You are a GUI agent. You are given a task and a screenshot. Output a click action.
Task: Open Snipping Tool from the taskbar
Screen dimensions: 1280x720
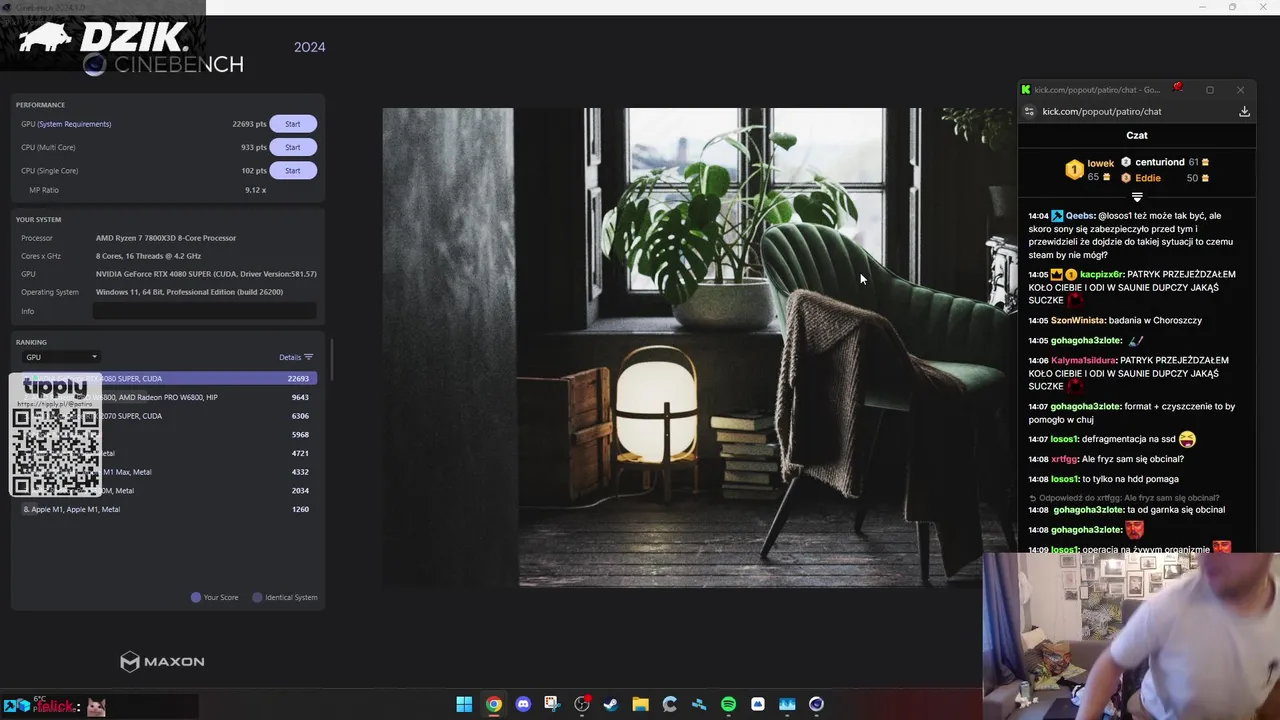point(552,704)
